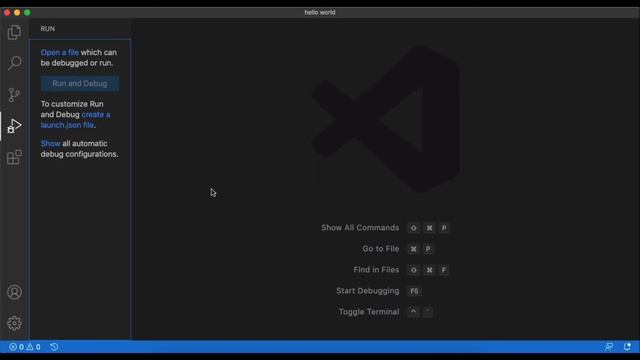Click 'Find in Files' text

tap(376, 270)
